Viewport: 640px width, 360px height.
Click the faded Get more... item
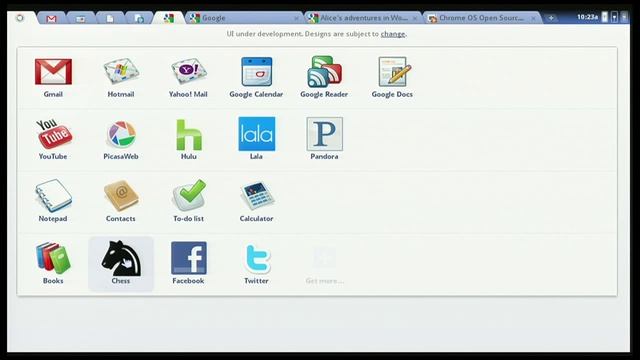(324, 265)
